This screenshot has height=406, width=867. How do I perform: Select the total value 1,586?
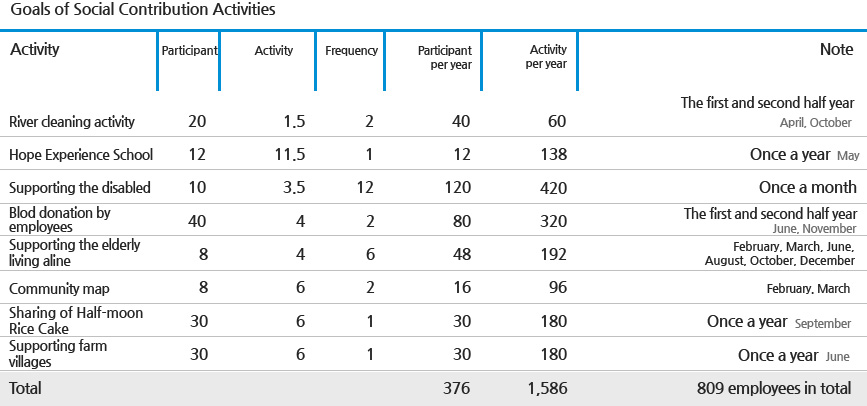[547, 388]
